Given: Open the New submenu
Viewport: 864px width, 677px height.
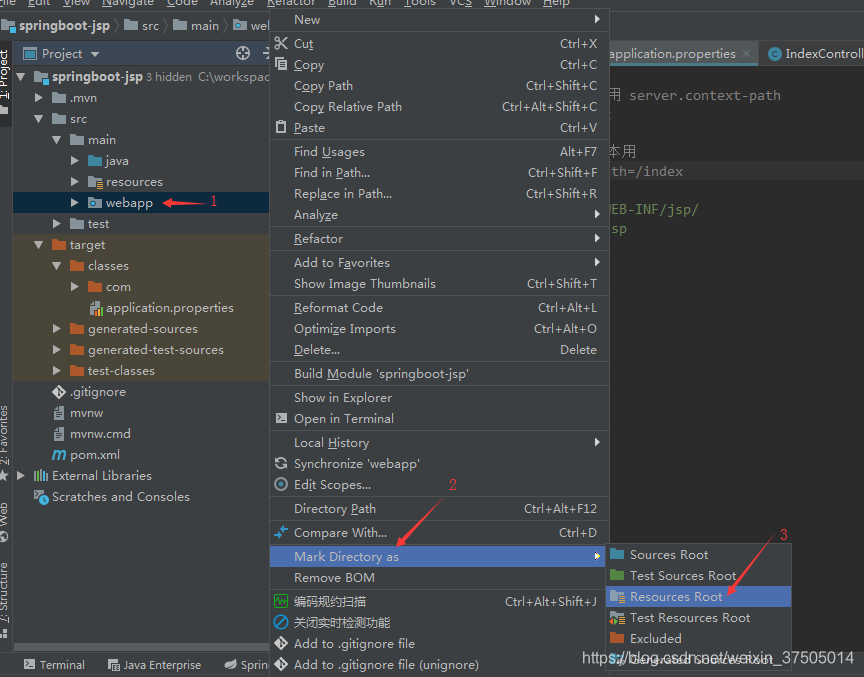Looking at the screenshot, I should 439,19.
